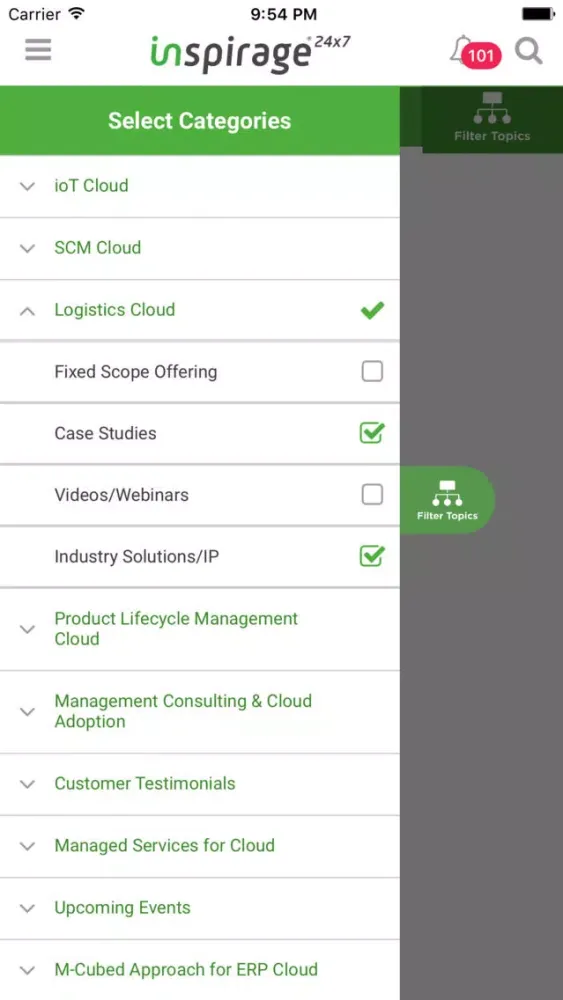Select the ioT Cloud category label
Screen dimensions: 563x1000
point(91,186)
